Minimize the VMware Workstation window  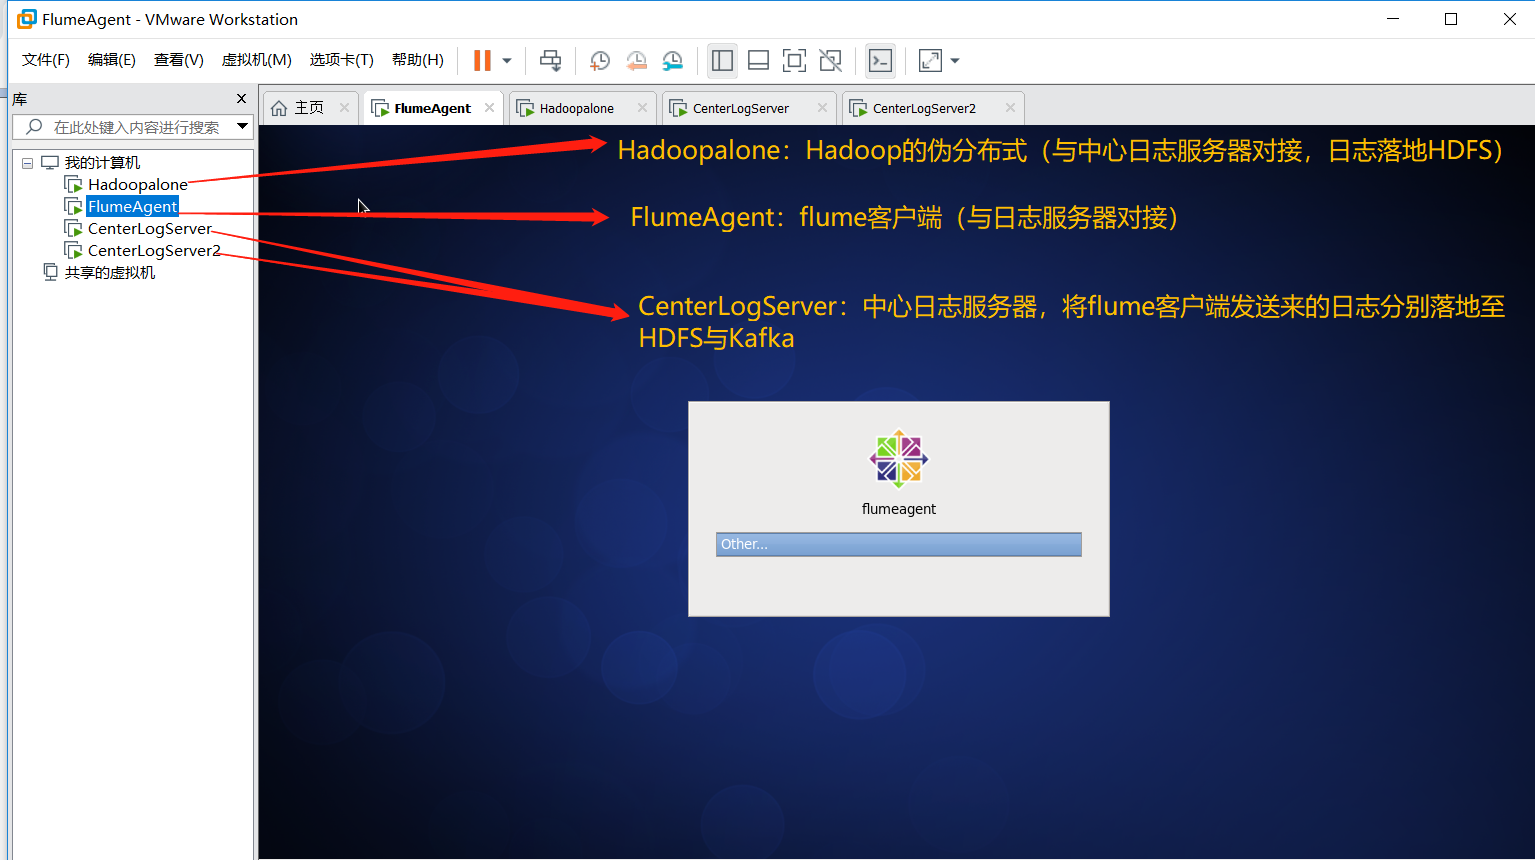pos(1393,19)
